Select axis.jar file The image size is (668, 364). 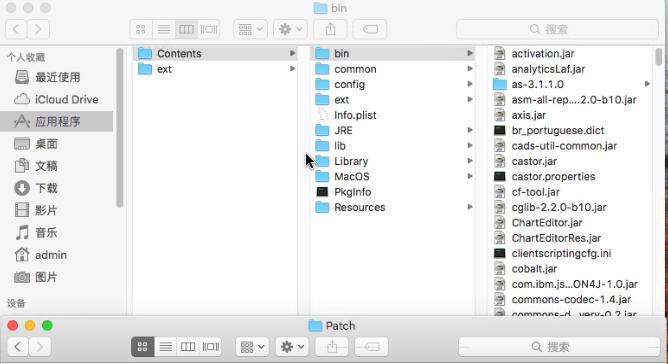pyautogui.click(x=571, y=115)
